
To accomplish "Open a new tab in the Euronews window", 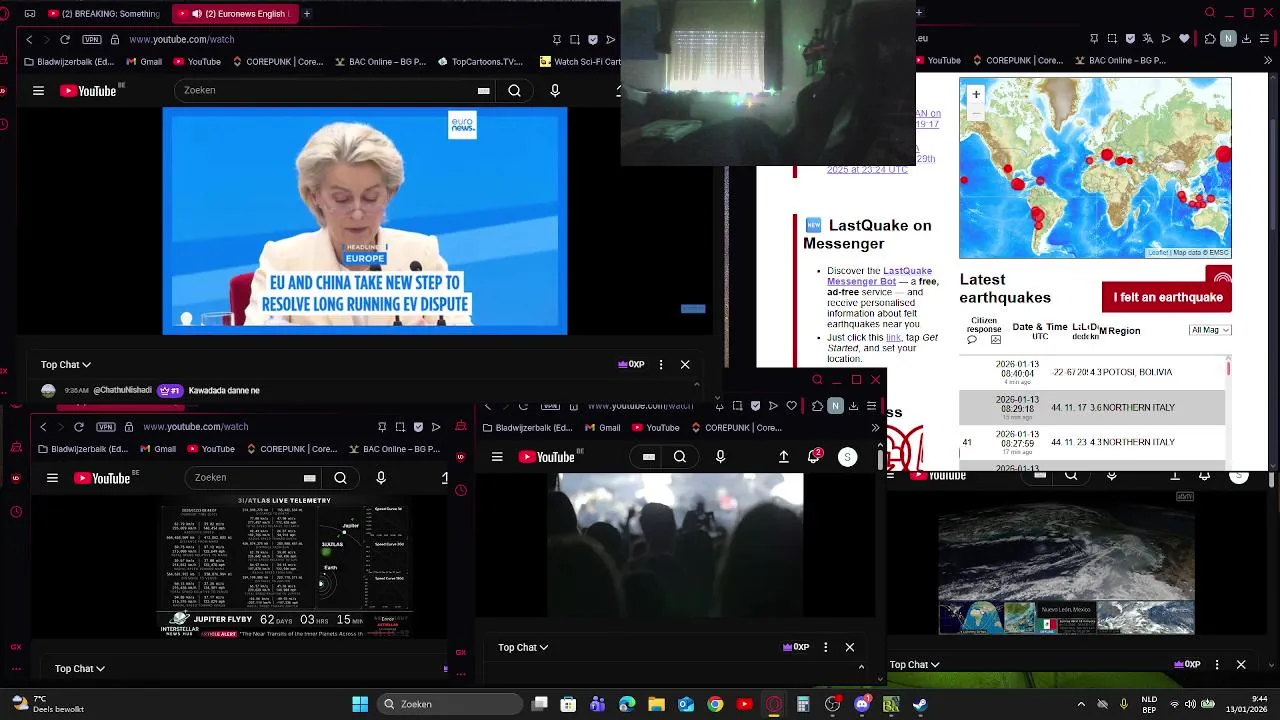I will 307,14.
